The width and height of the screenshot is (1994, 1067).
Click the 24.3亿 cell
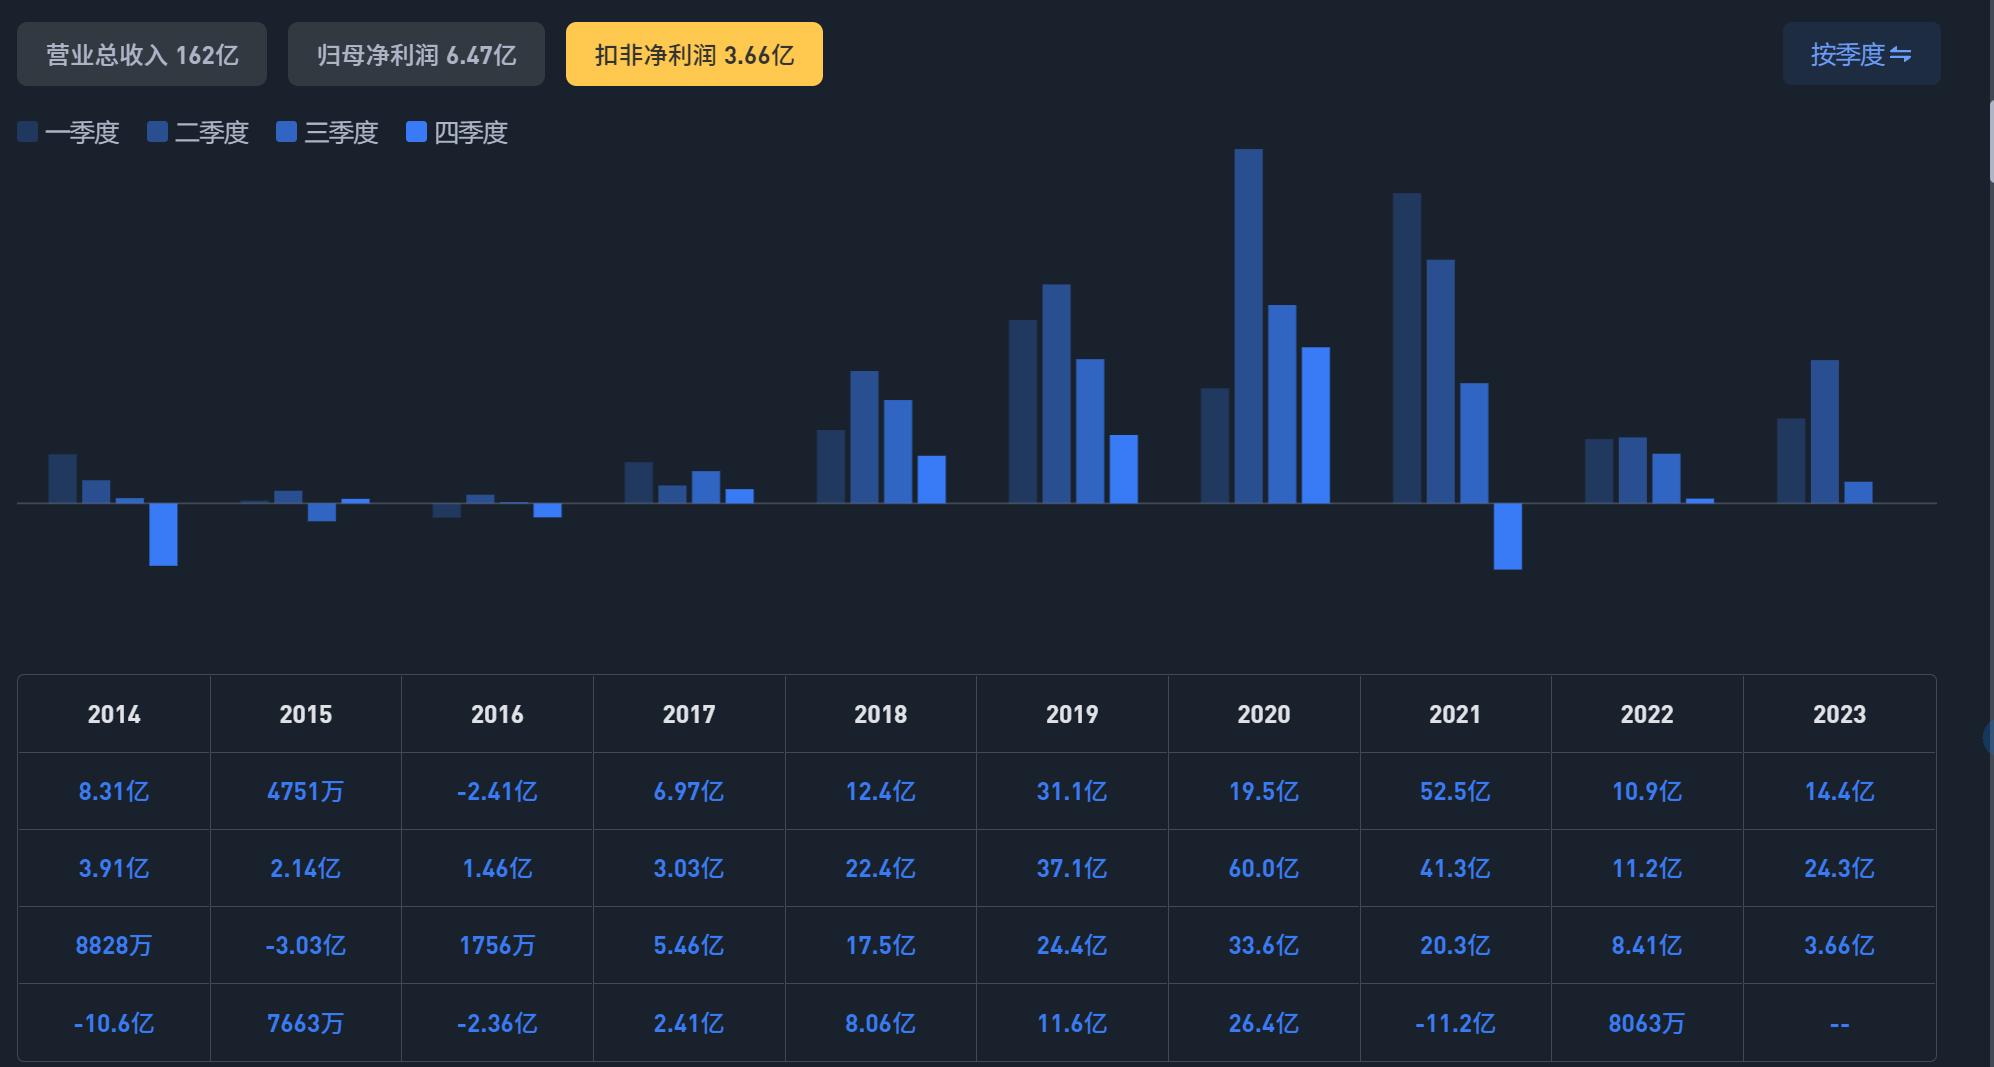(x=1840, y=868)
